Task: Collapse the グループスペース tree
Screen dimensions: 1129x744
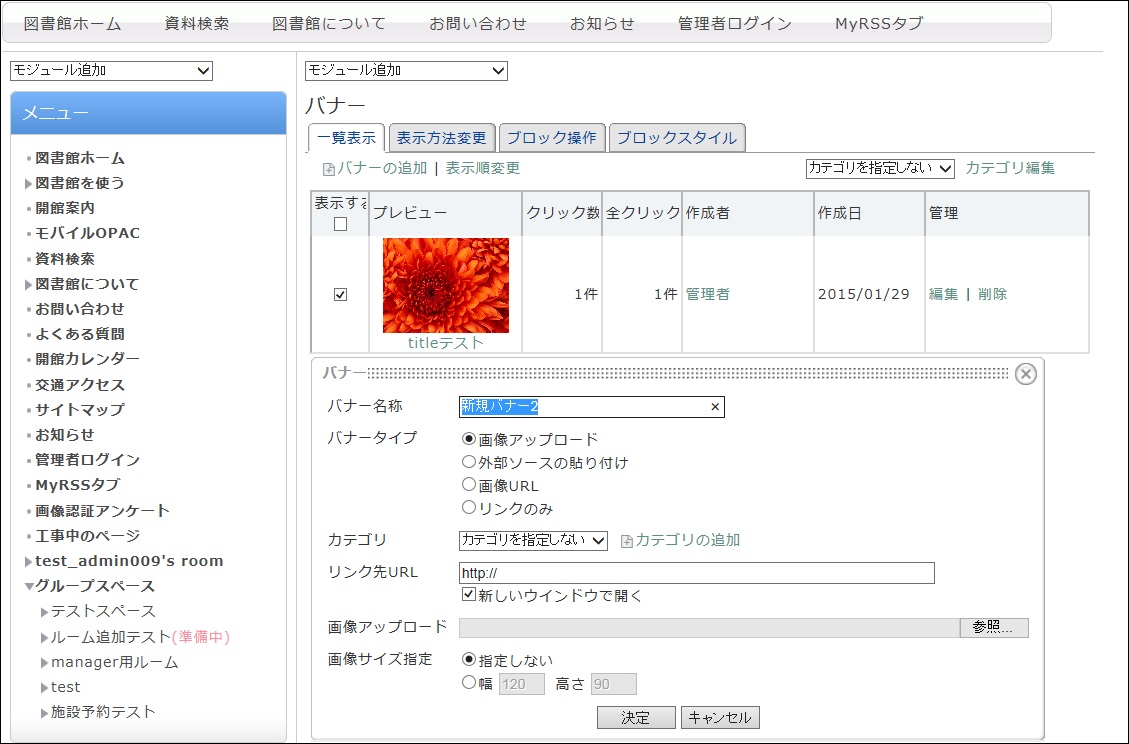Action: pyautogui.click(x=29, y=586)
